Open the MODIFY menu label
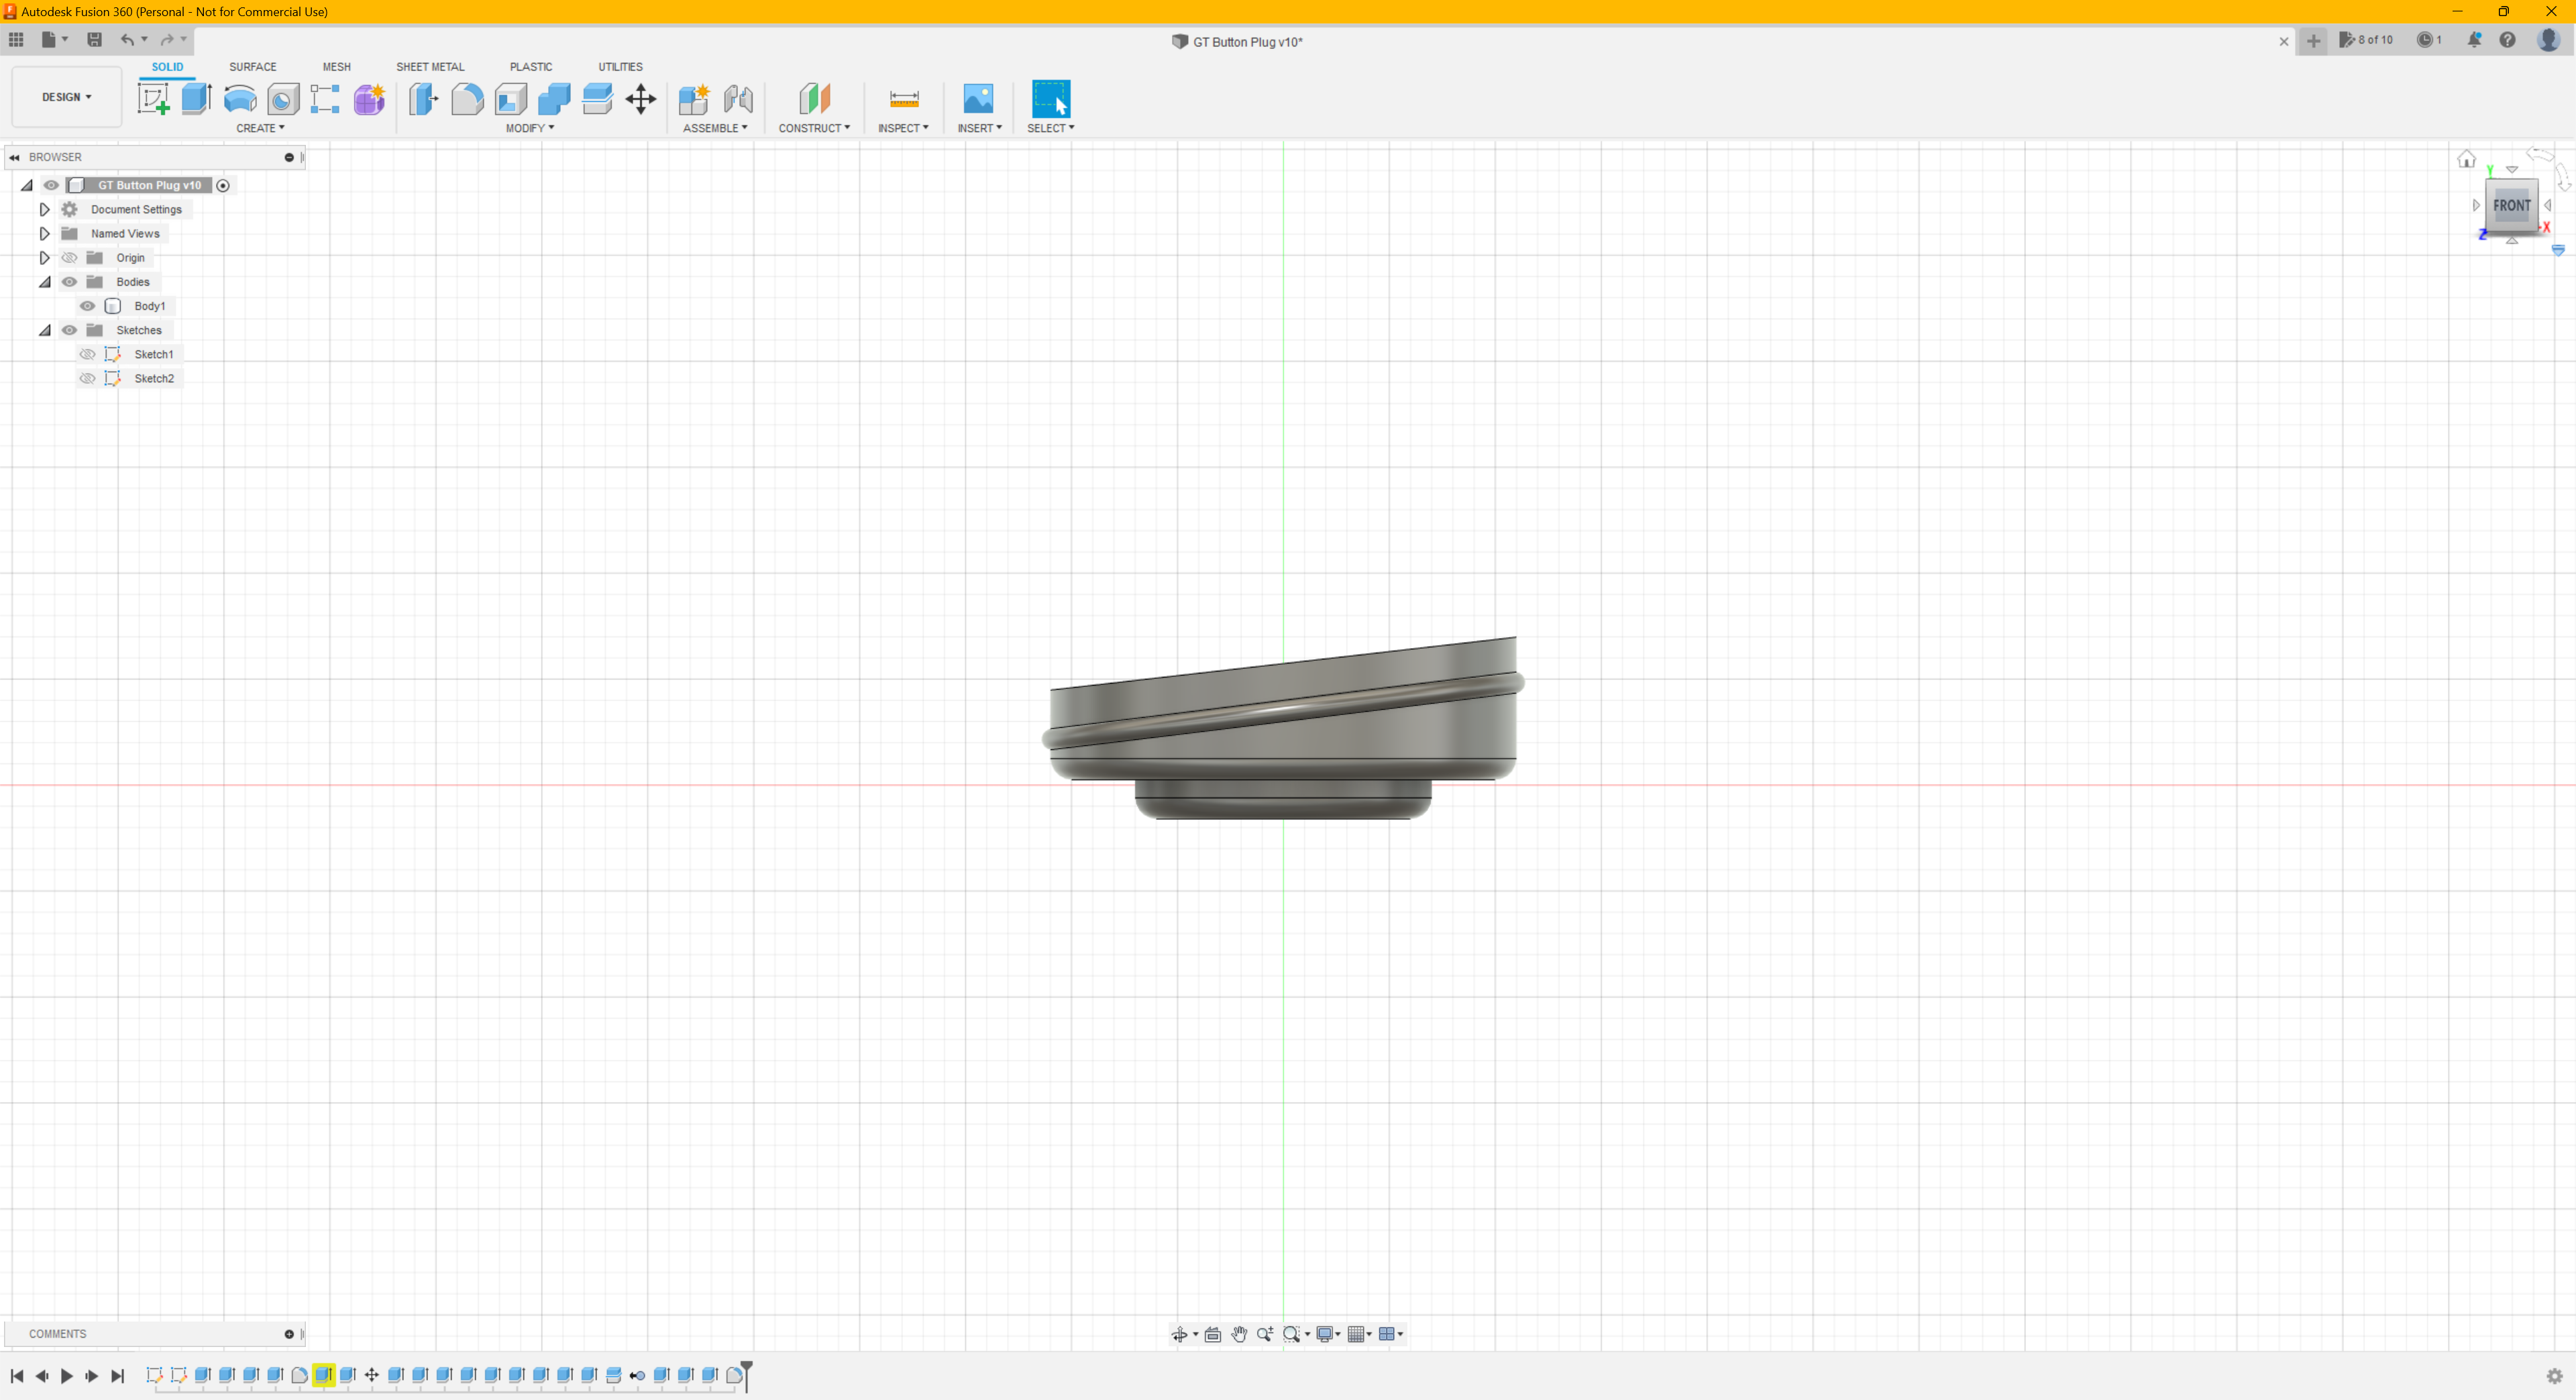 (x=529, y=128)
